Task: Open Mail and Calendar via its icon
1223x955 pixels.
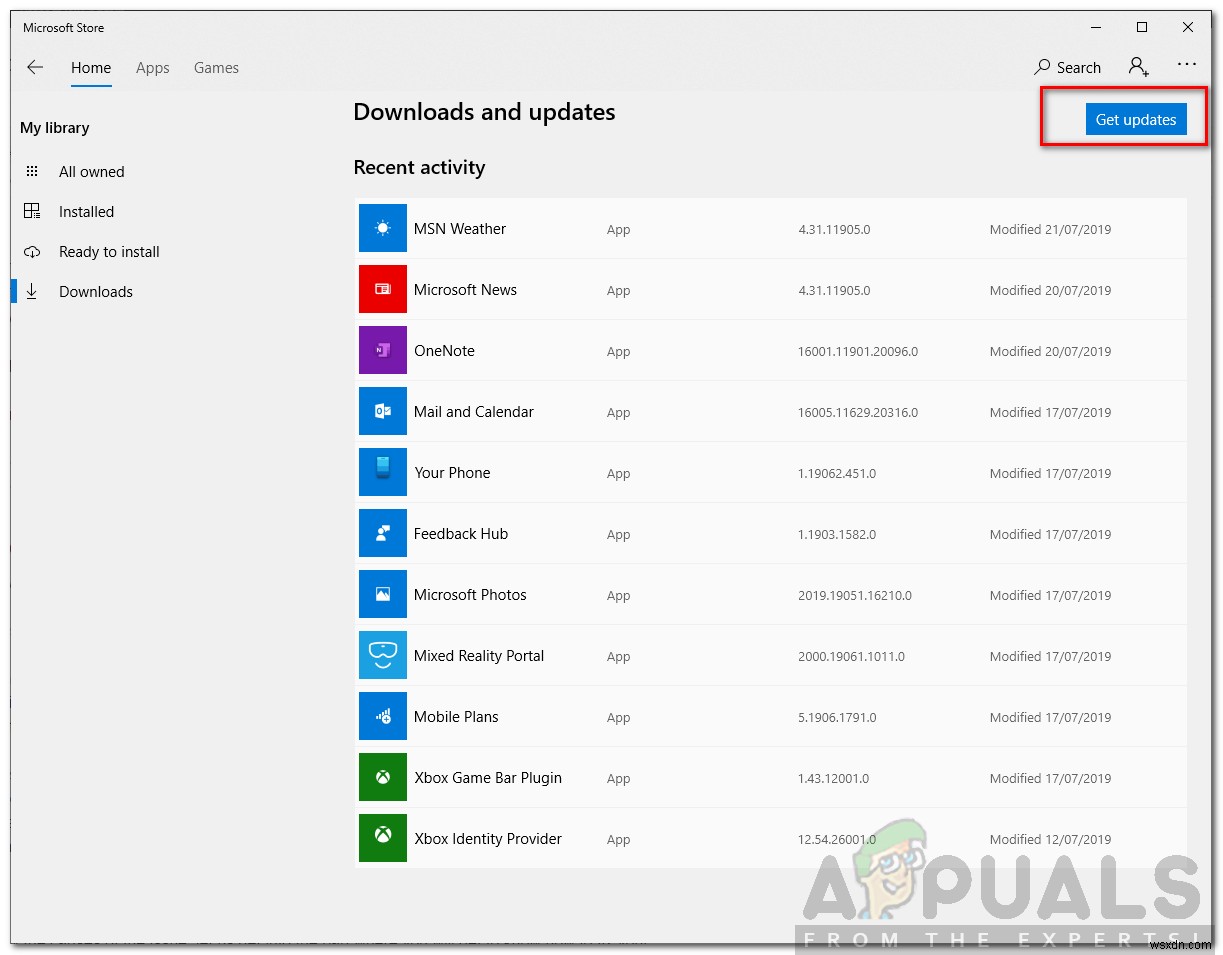Action: tap(382, 411)
